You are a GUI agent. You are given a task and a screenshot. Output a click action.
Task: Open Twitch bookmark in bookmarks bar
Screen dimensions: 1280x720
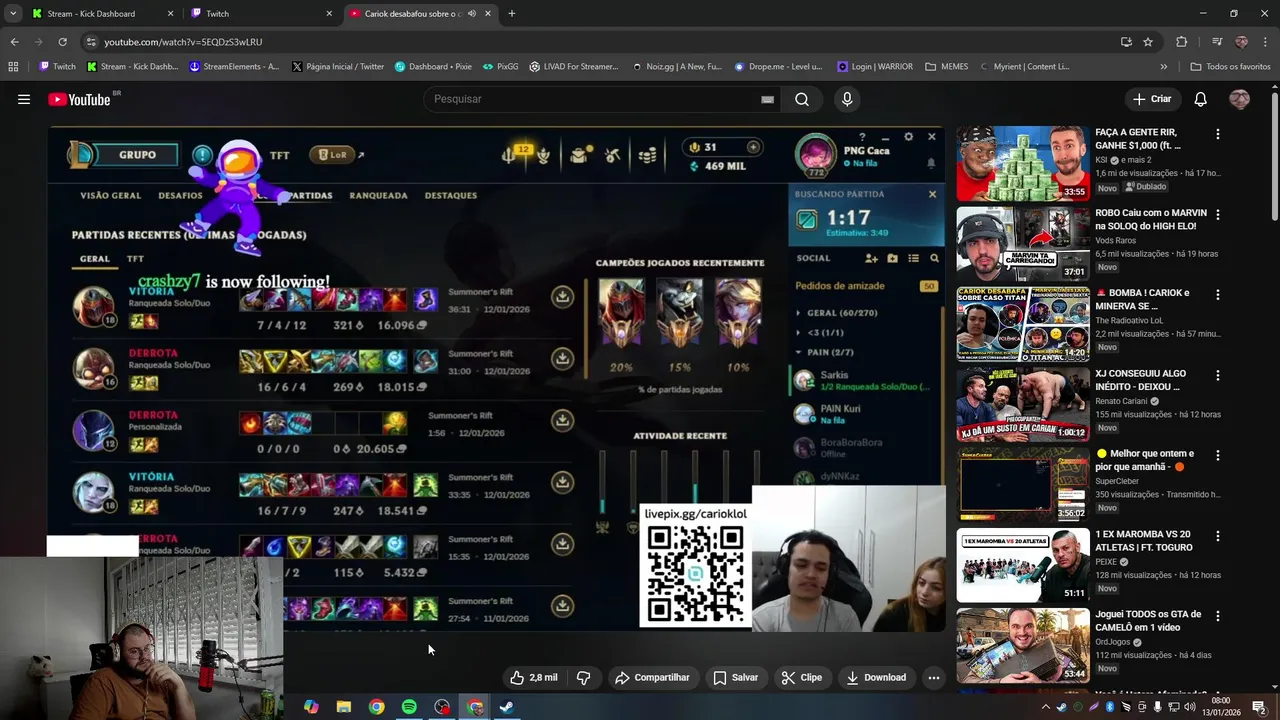[x=57, y=67]
